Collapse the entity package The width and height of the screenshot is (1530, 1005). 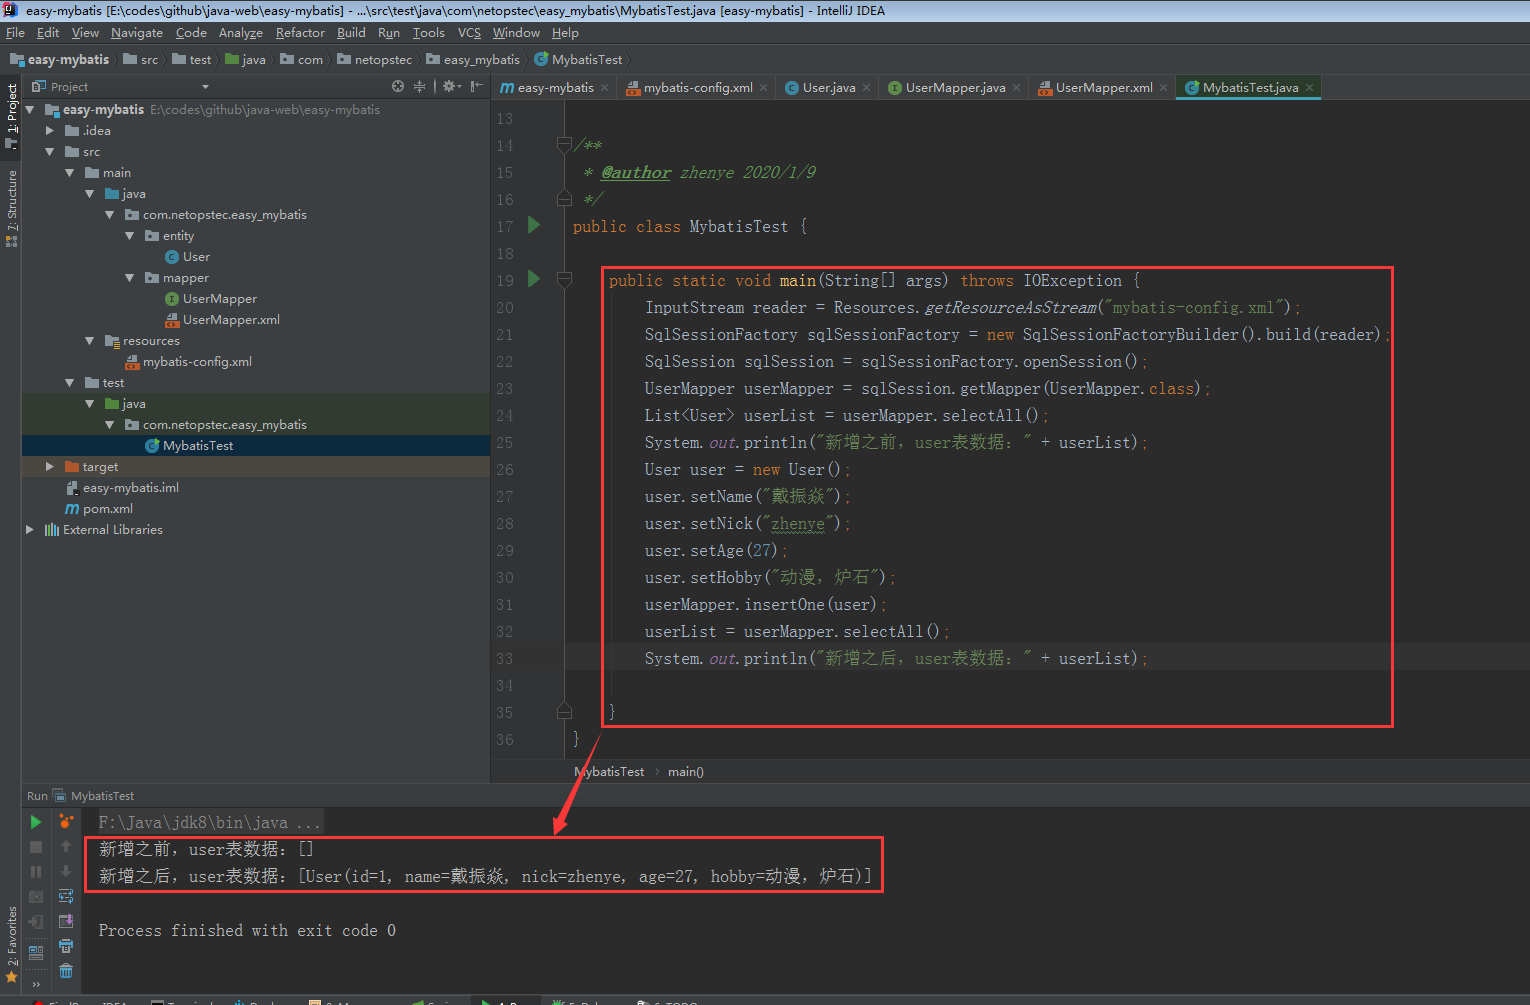click(x=130, y=236)
